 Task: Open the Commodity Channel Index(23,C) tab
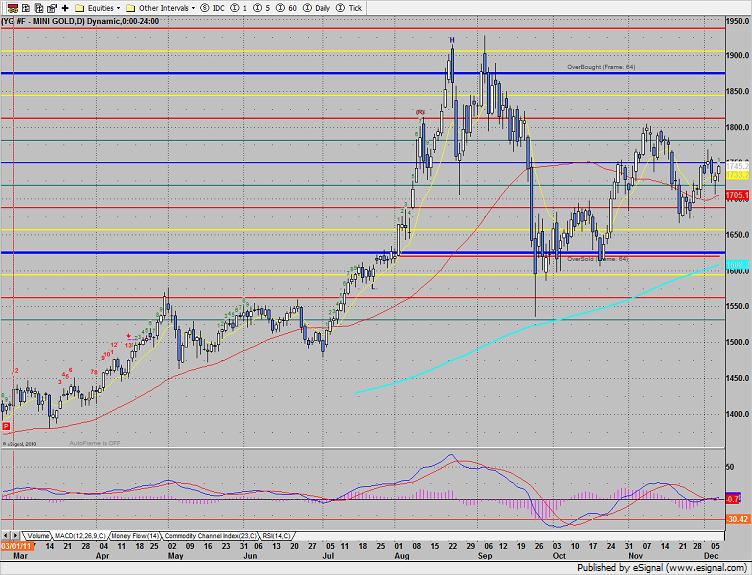217,535
